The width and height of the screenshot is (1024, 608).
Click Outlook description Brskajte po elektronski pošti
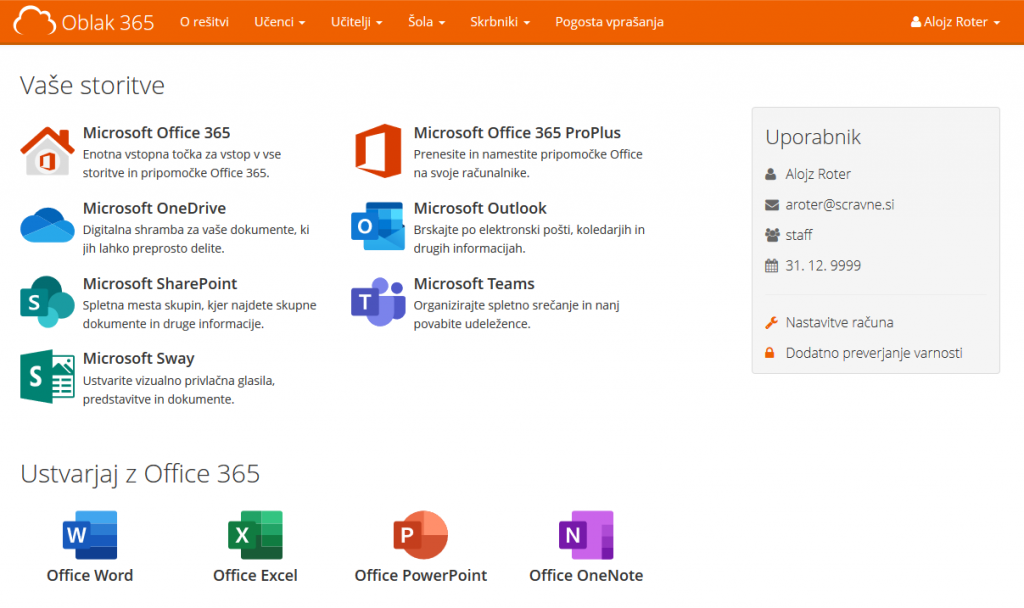click(529, 239)
